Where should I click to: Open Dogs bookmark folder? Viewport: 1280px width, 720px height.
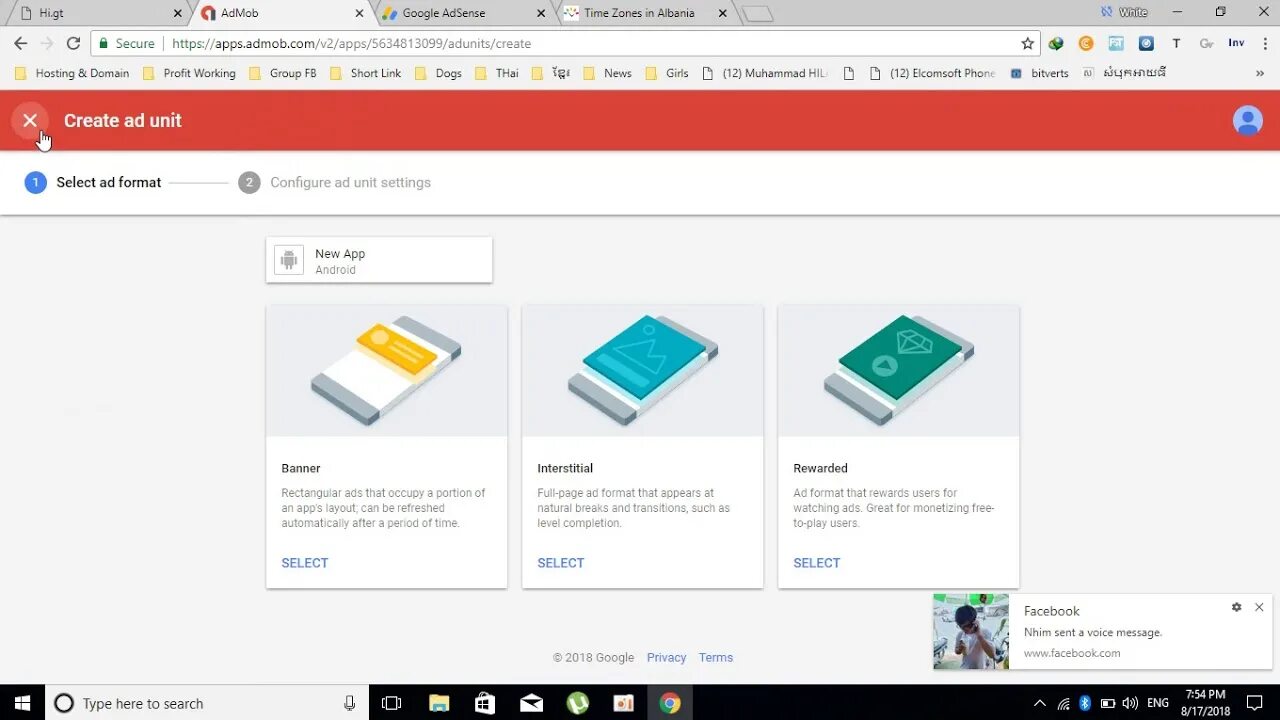click(438, 73)
